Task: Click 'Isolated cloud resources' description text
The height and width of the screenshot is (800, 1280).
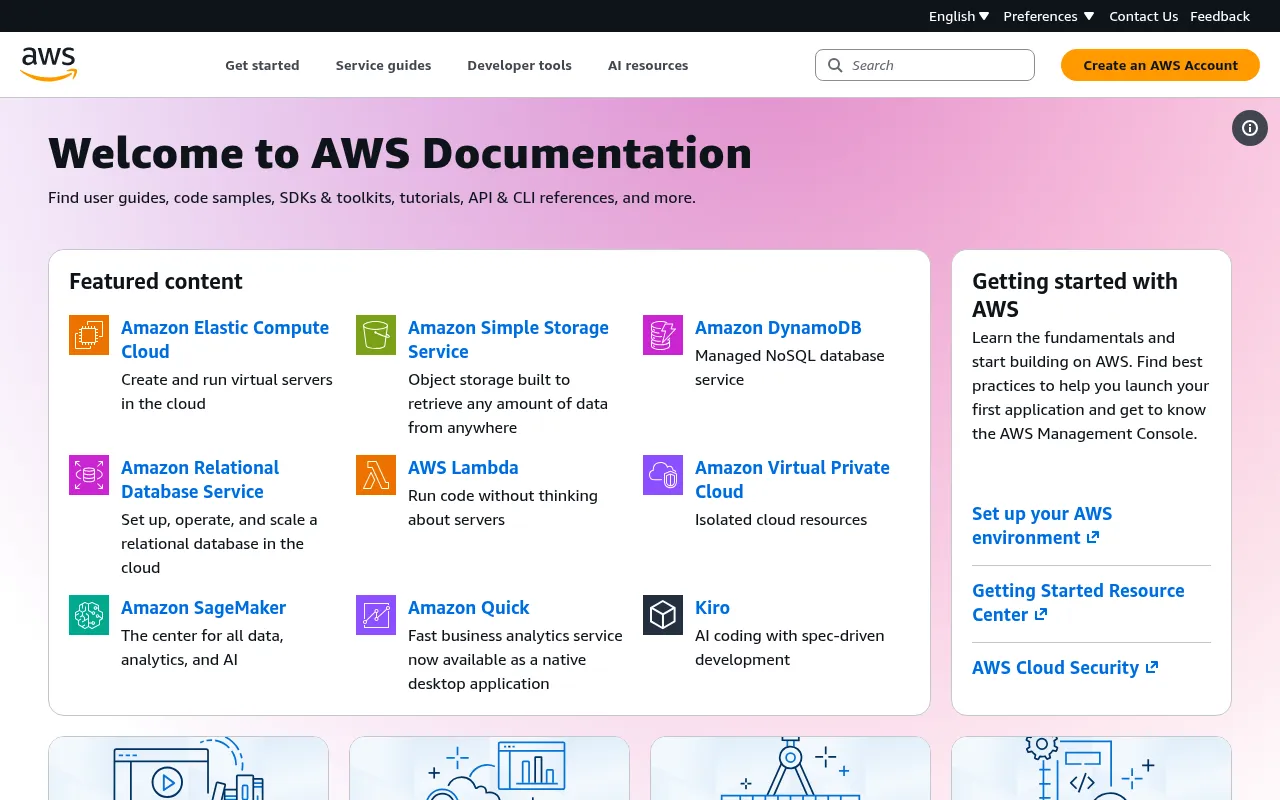Action: pyautogui.click(x=781, y=519)
